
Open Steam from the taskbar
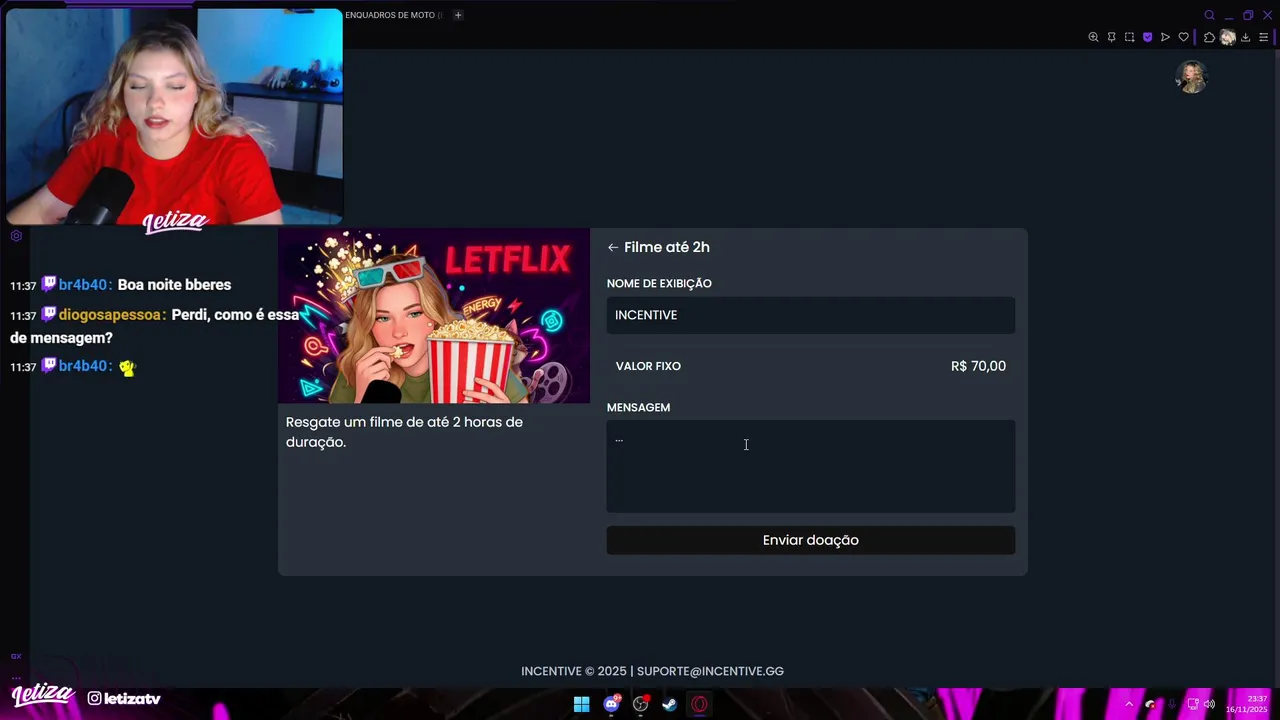tap(670, 704)
